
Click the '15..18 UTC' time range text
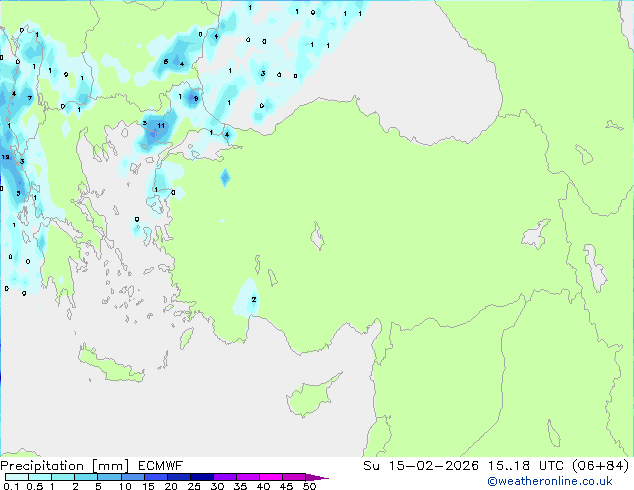click(525, 466)
